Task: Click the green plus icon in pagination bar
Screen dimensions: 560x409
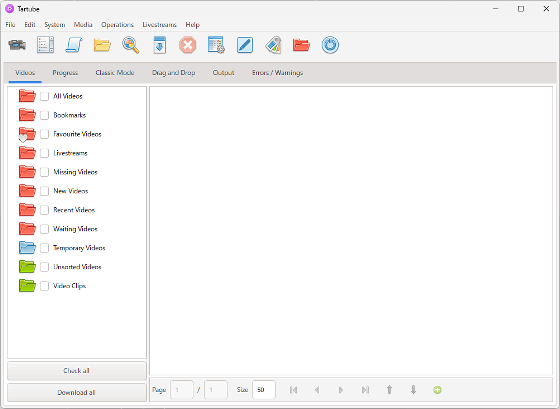Action: (437, 390)
